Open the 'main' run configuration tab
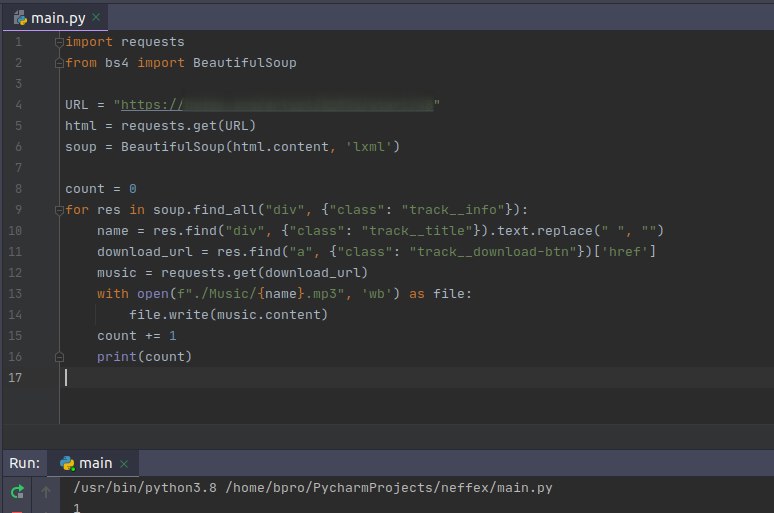Image resolution: width=774 pixels, height=513 pixels. click(96, 463)
